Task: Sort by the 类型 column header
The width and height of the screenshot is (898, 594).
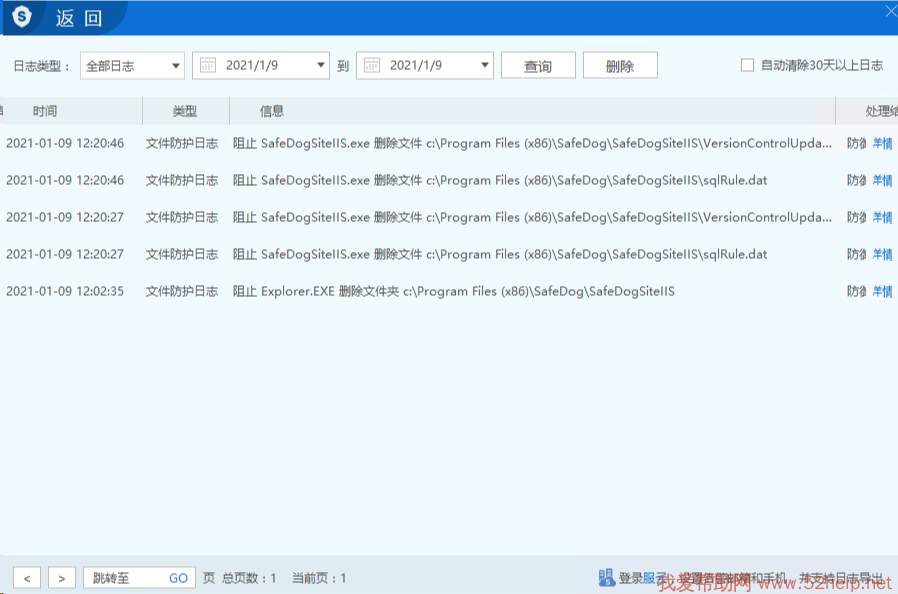Action: click(x=185, y=111)
